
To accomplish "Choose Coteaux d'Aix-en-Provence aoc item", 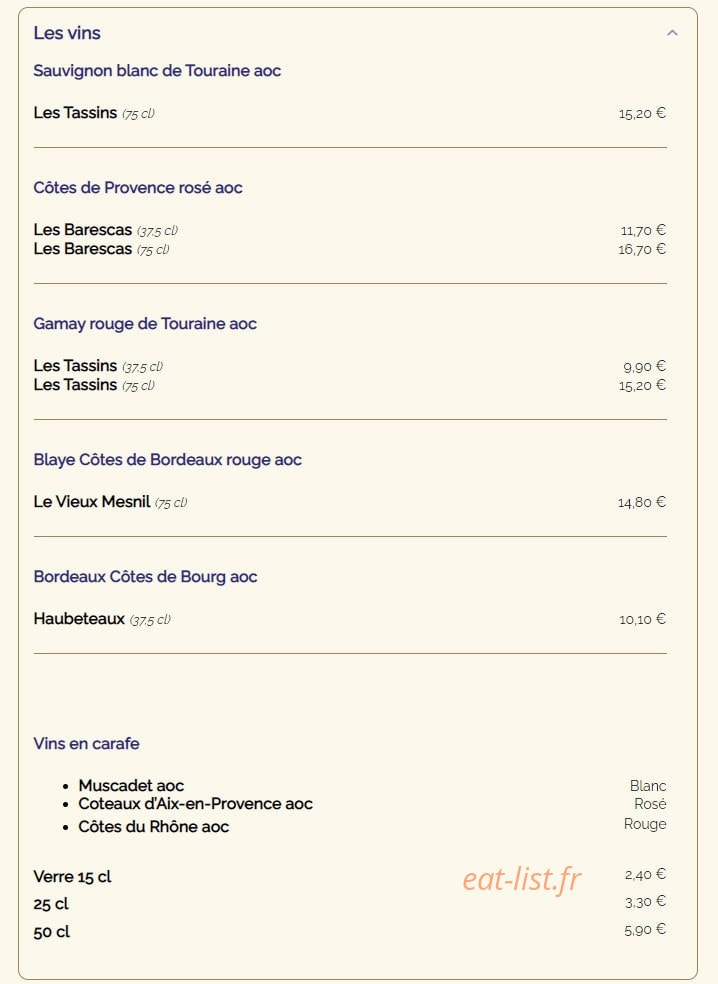I will click(195, 804).
